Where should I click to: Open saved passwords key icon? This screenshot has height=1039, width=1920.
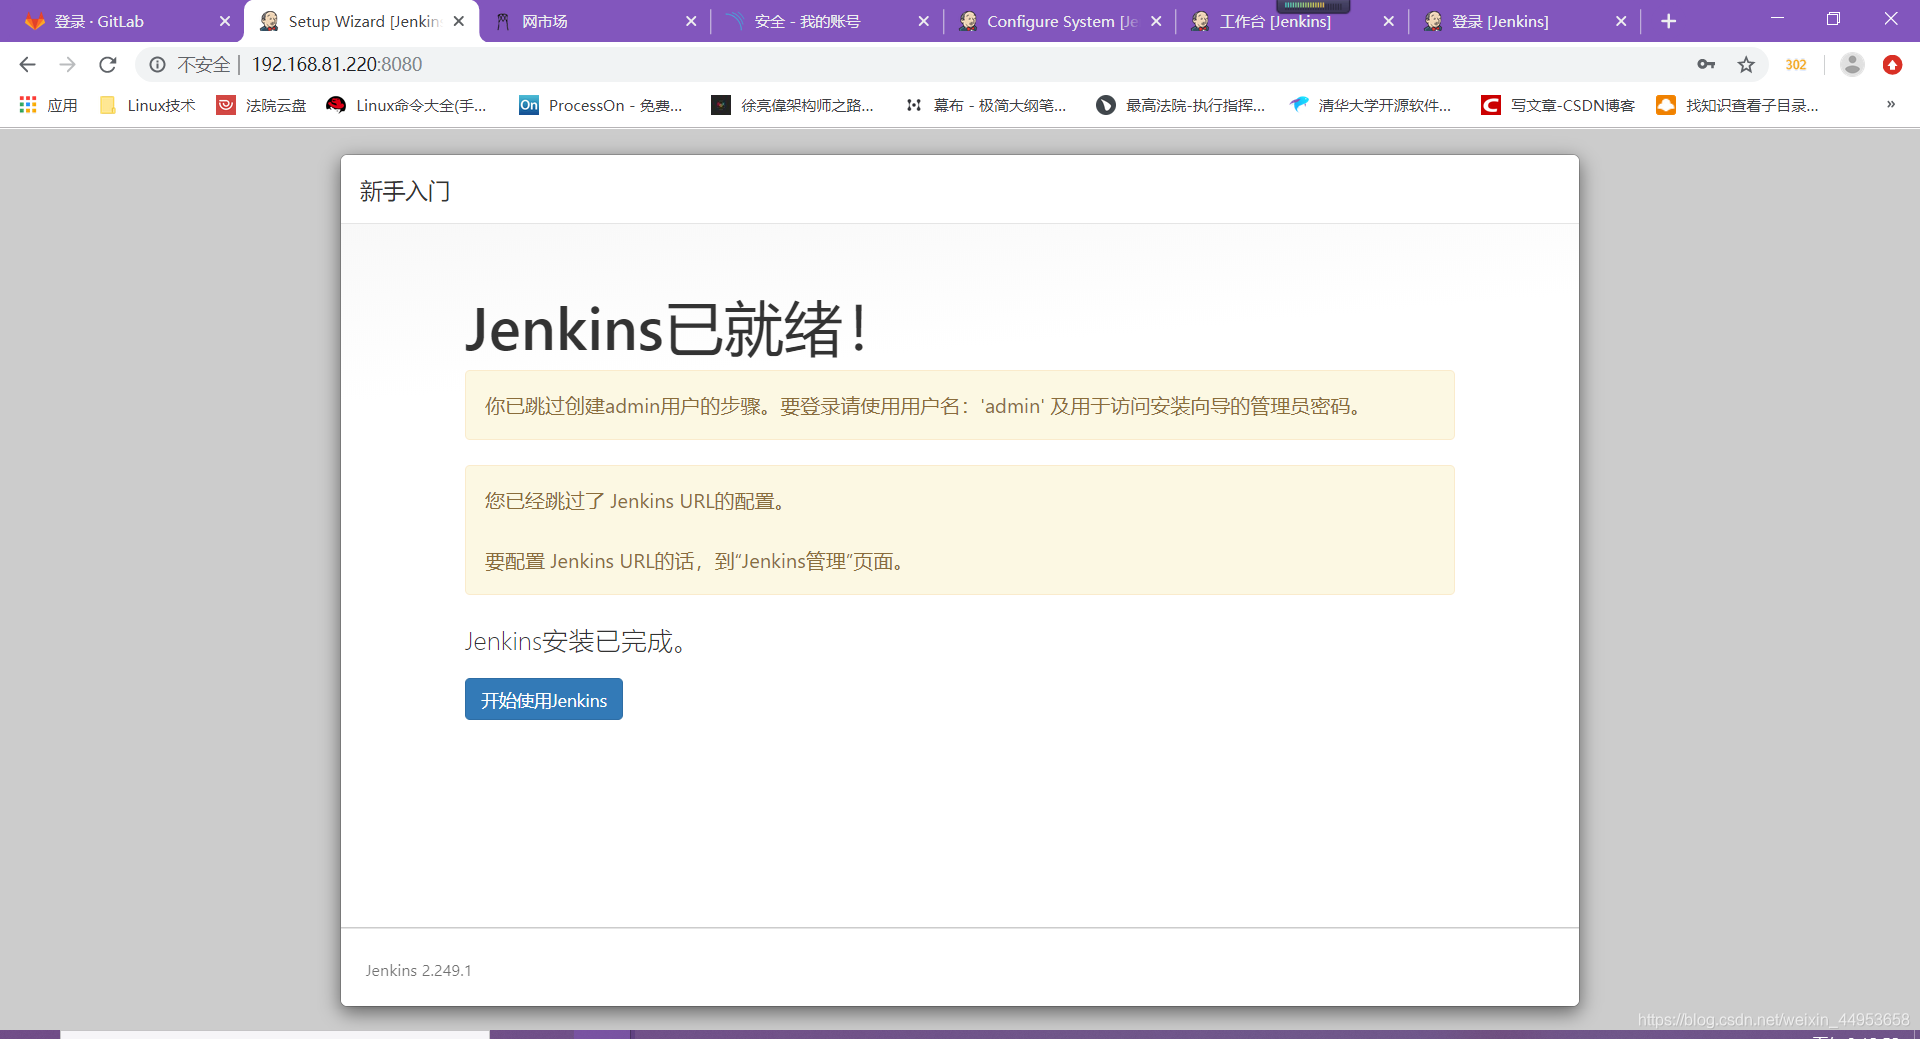click(x=1706, y=65)
